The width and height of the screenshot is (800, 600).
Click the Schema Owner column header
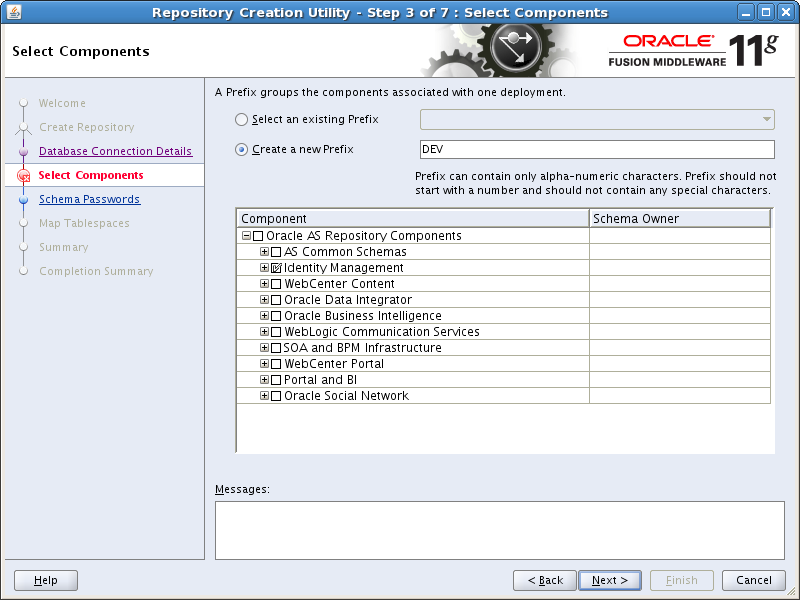680,218
